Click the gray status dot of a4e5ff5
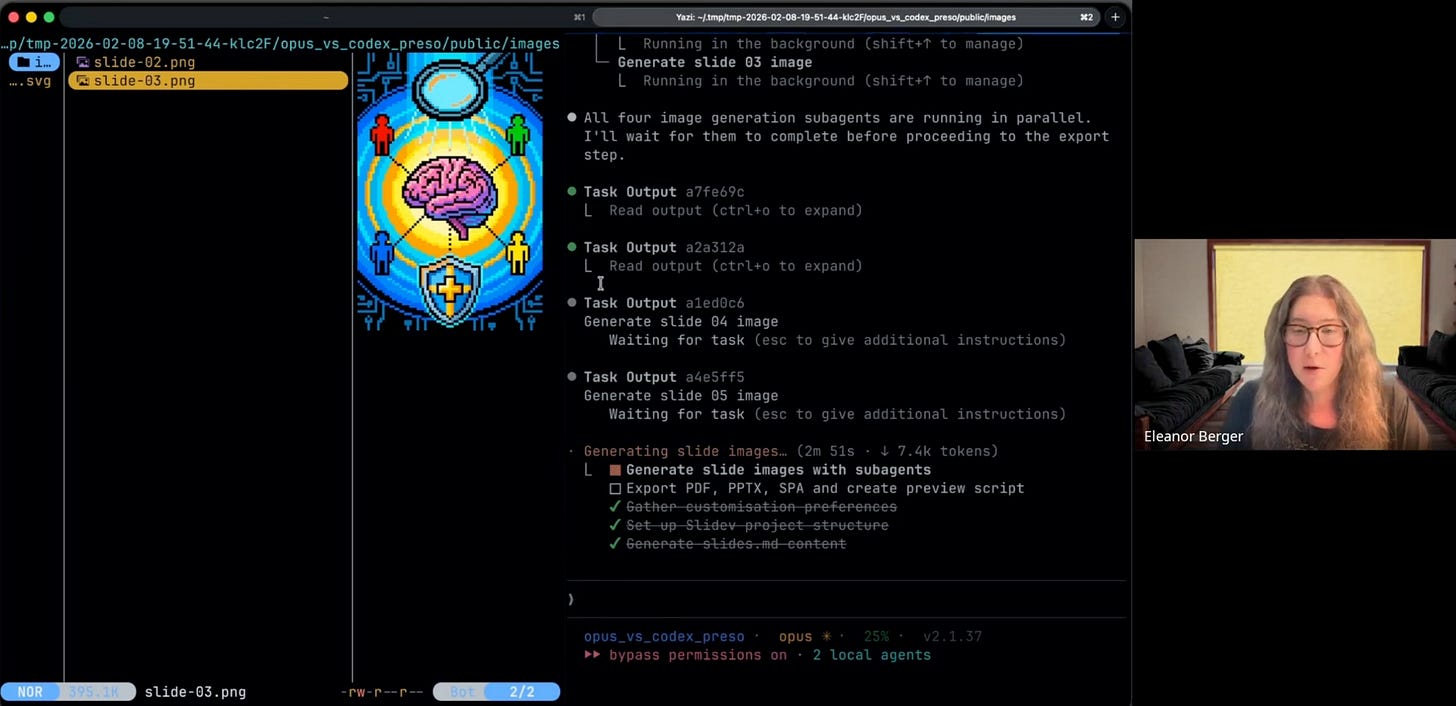The image size is (1456, 706). click(x=572, y=377)
